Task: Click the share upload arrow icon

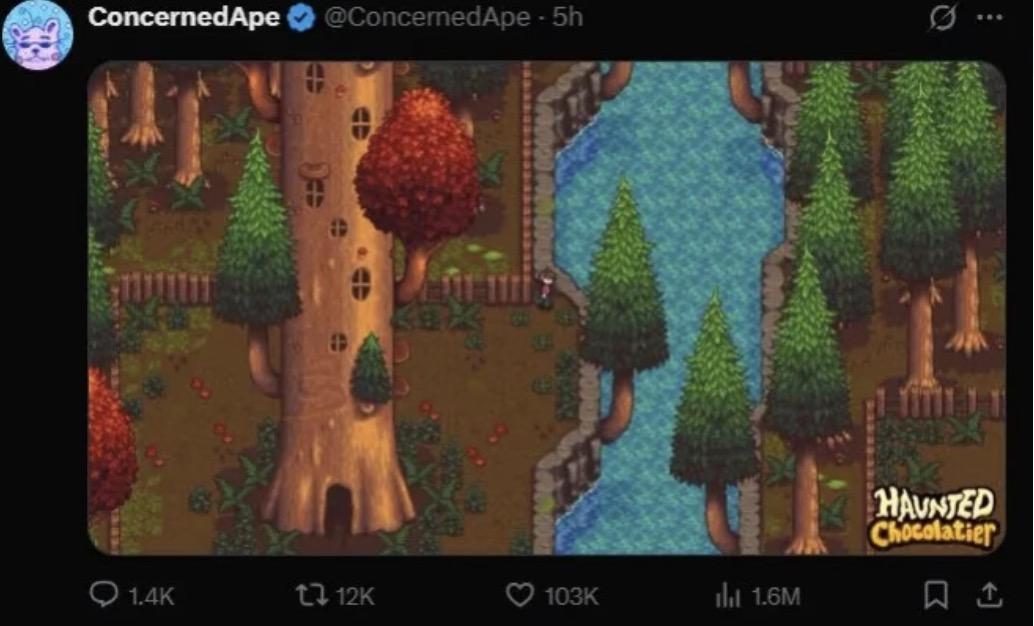Action: [988, 596]
